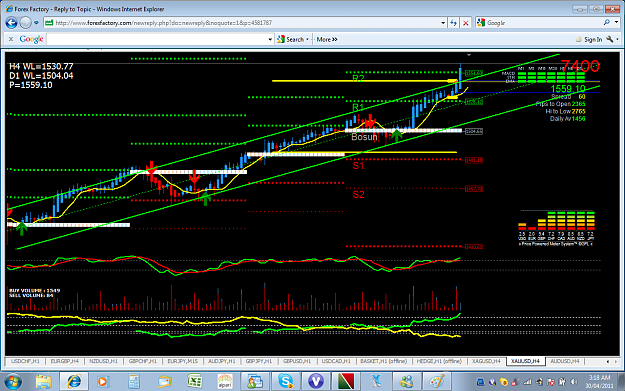This screenshot has height=391, width=625.
Task: Switch to the AUDJPY,H1 chart tab
Action: 222,361
